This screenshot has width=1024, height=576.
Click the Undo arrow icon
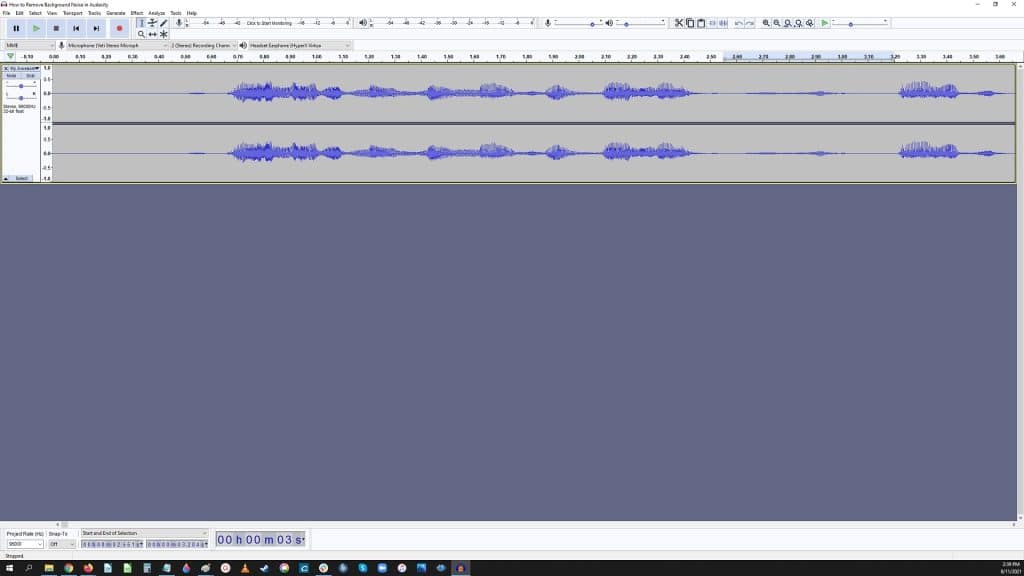tap(737, 23)
